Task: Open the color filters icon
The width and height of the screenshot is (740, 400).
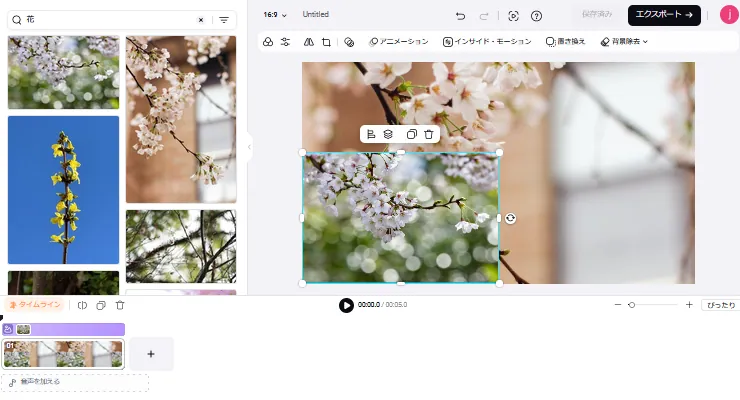Action: [x=267, y=42]
